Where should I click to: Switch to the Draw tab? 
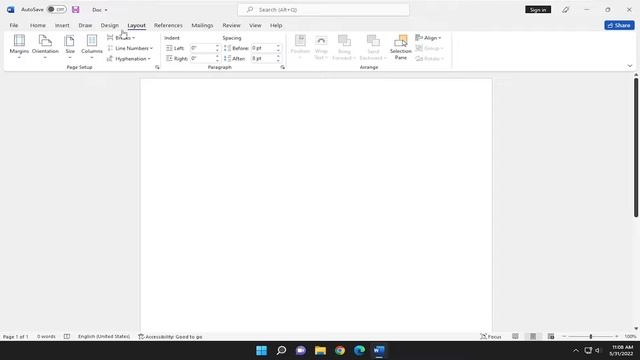pos(85,25)
